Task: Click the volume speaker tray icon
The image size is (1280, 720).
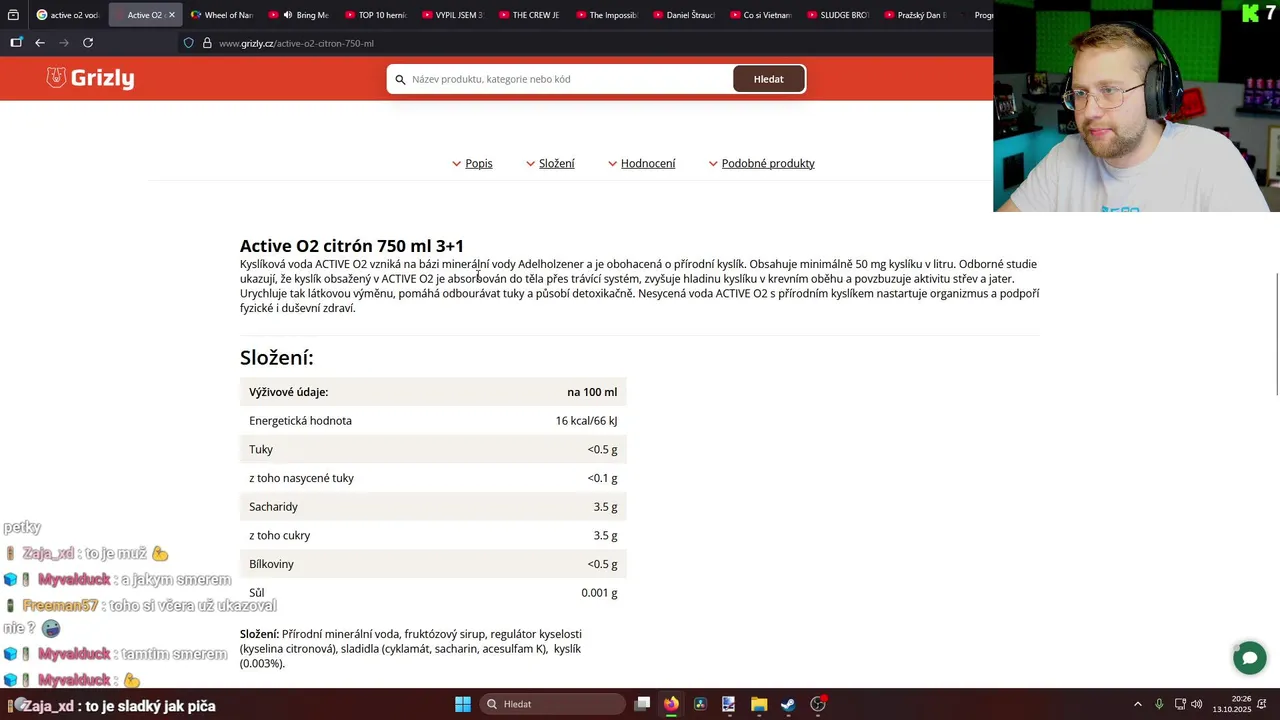Action: 1197,704
